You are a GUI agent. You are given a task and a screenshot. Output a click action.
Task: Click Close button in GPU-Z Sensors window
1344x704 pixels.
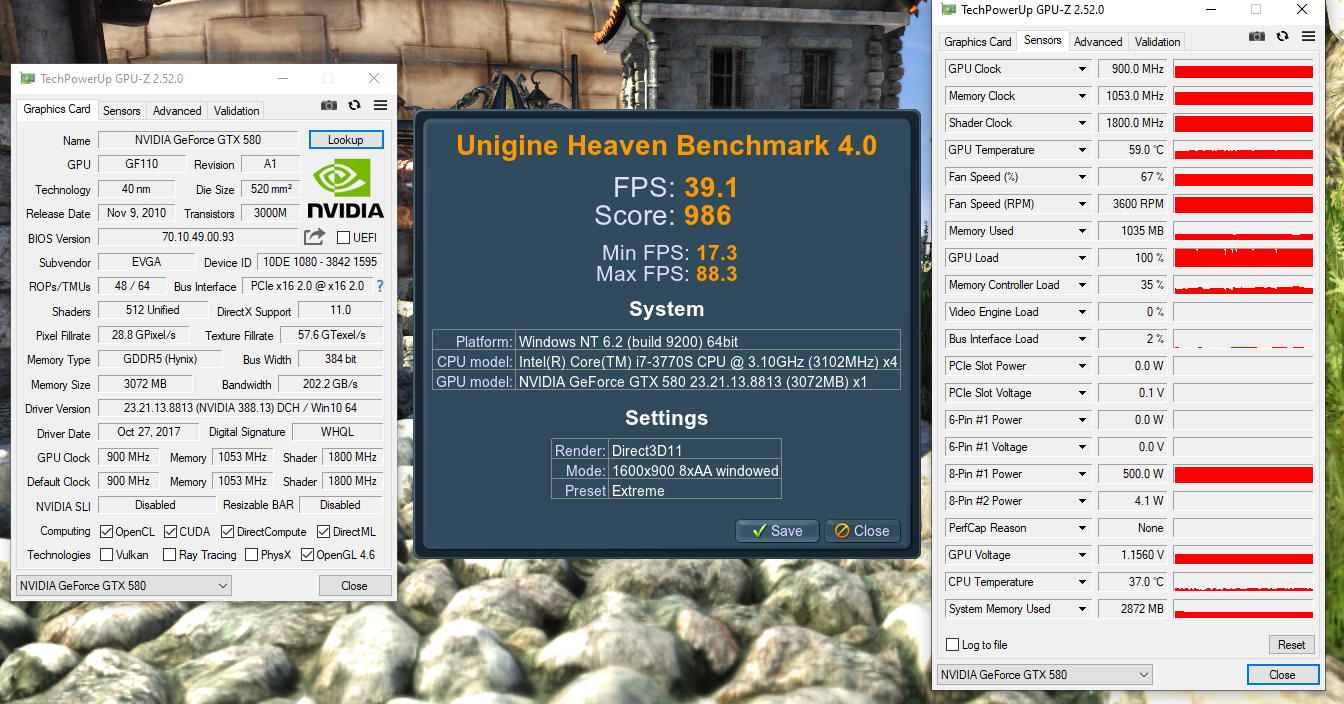click(1282, 675)
